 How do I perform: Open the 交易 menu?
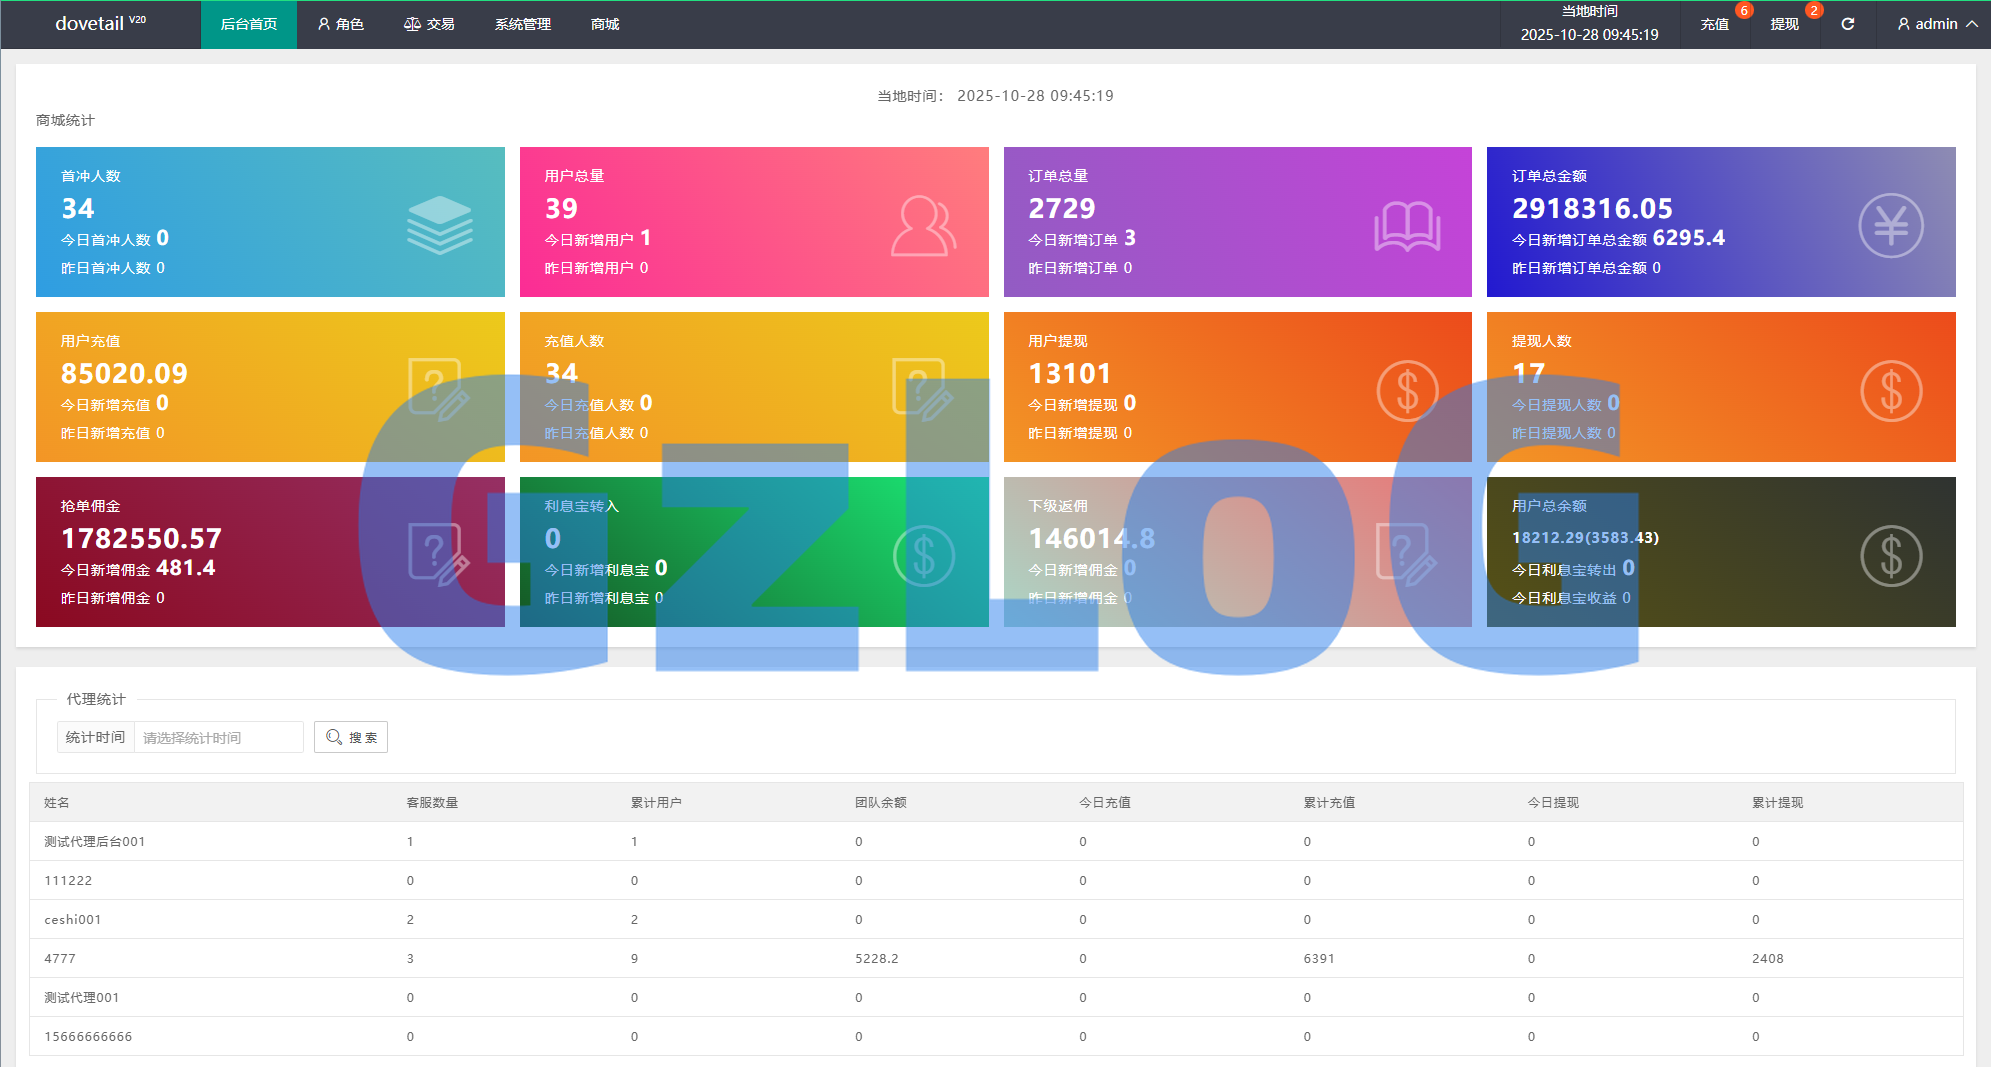[x=429, y=24]
